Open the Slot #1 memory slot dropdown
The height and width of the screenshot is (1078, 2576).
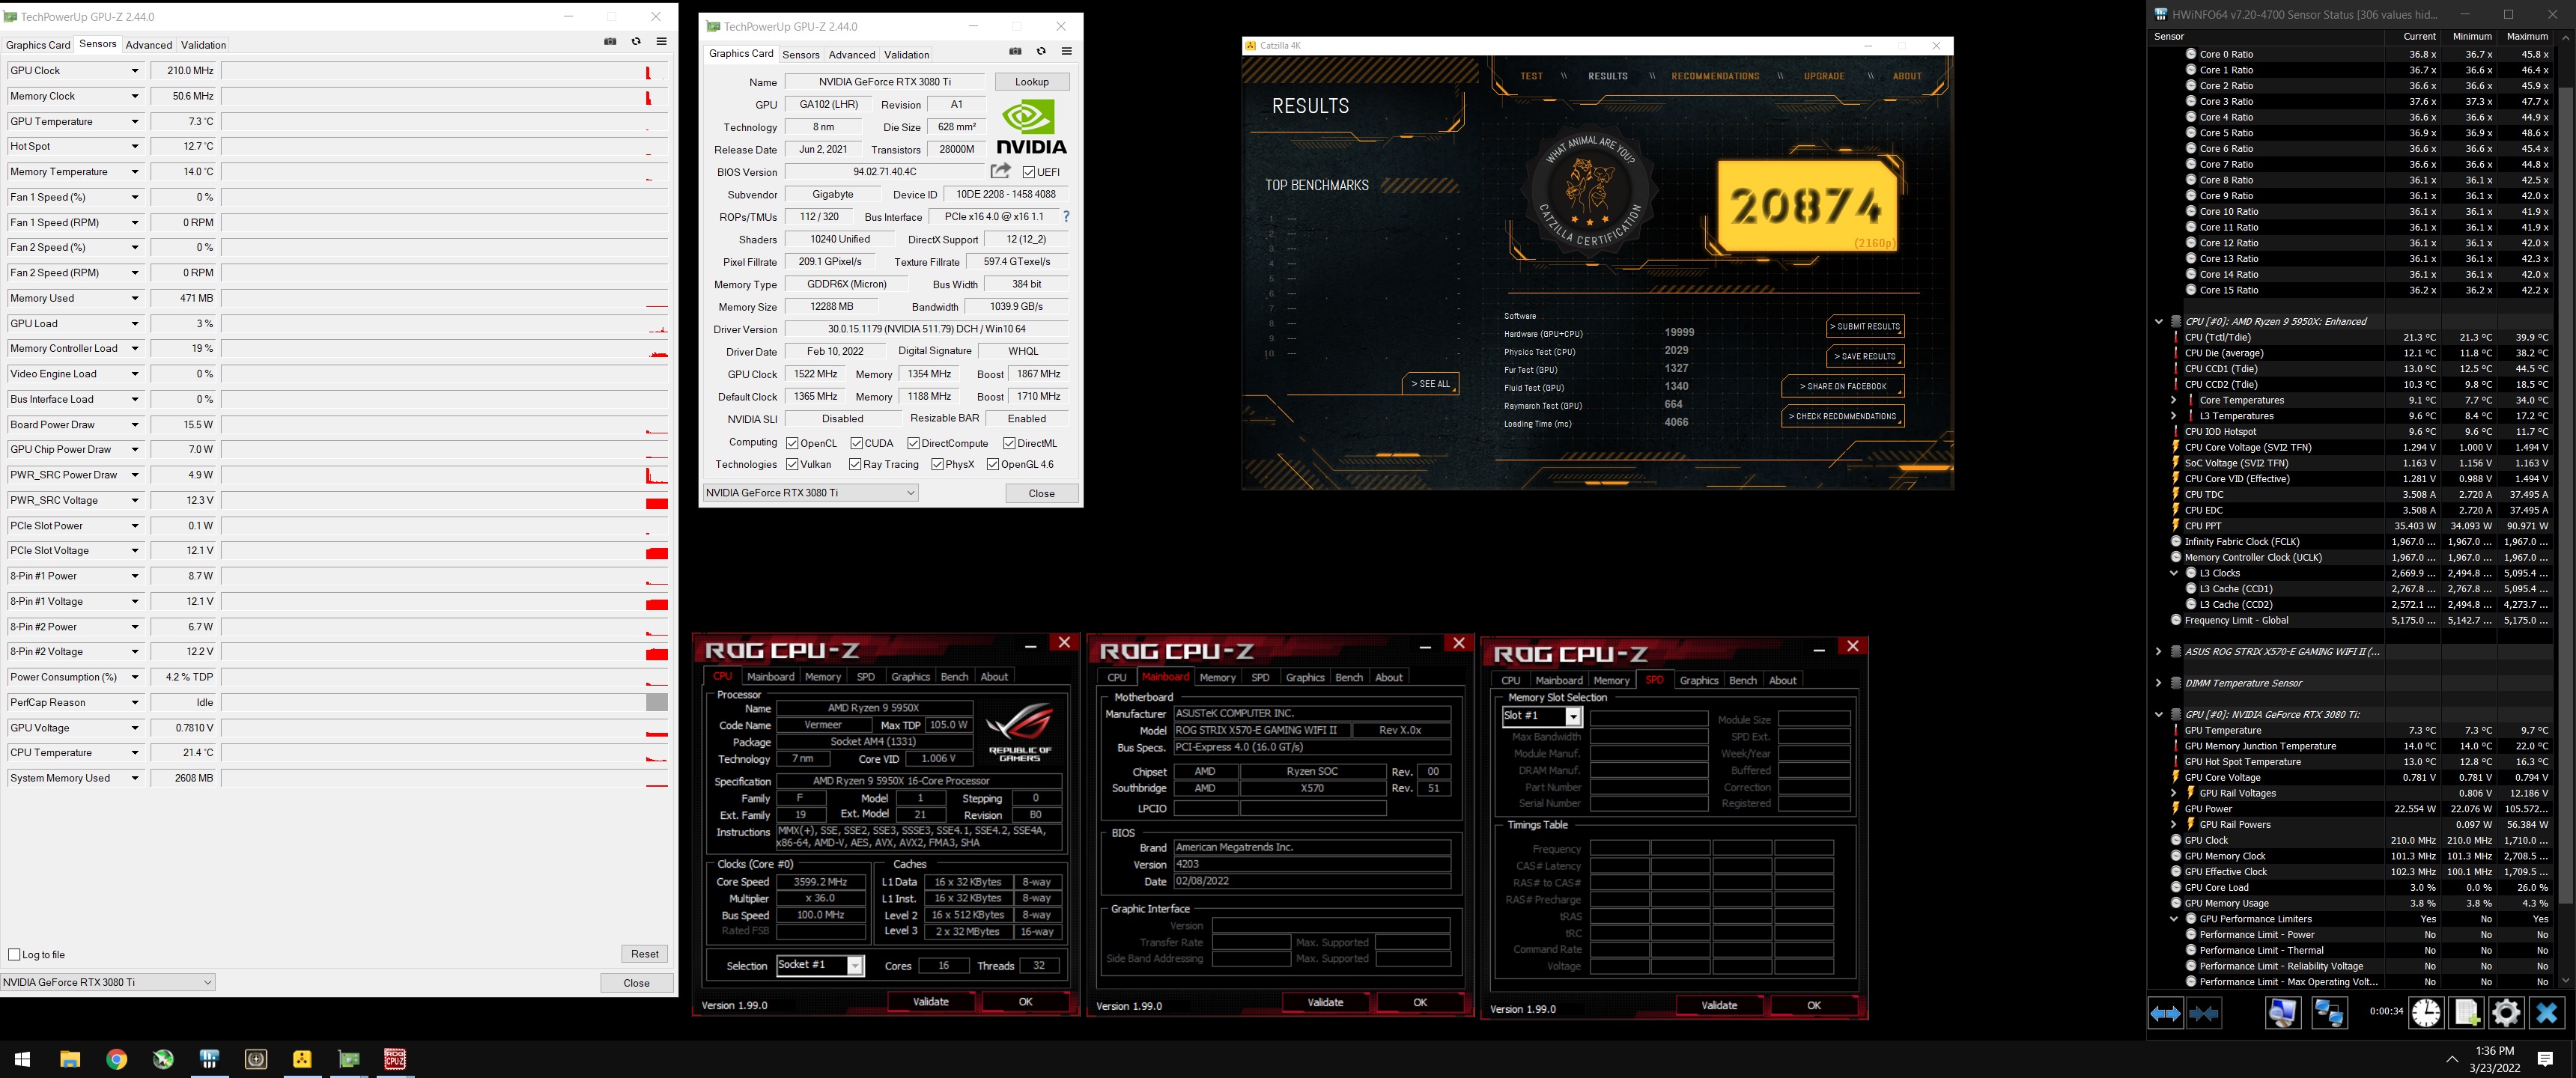point(1573,716)
